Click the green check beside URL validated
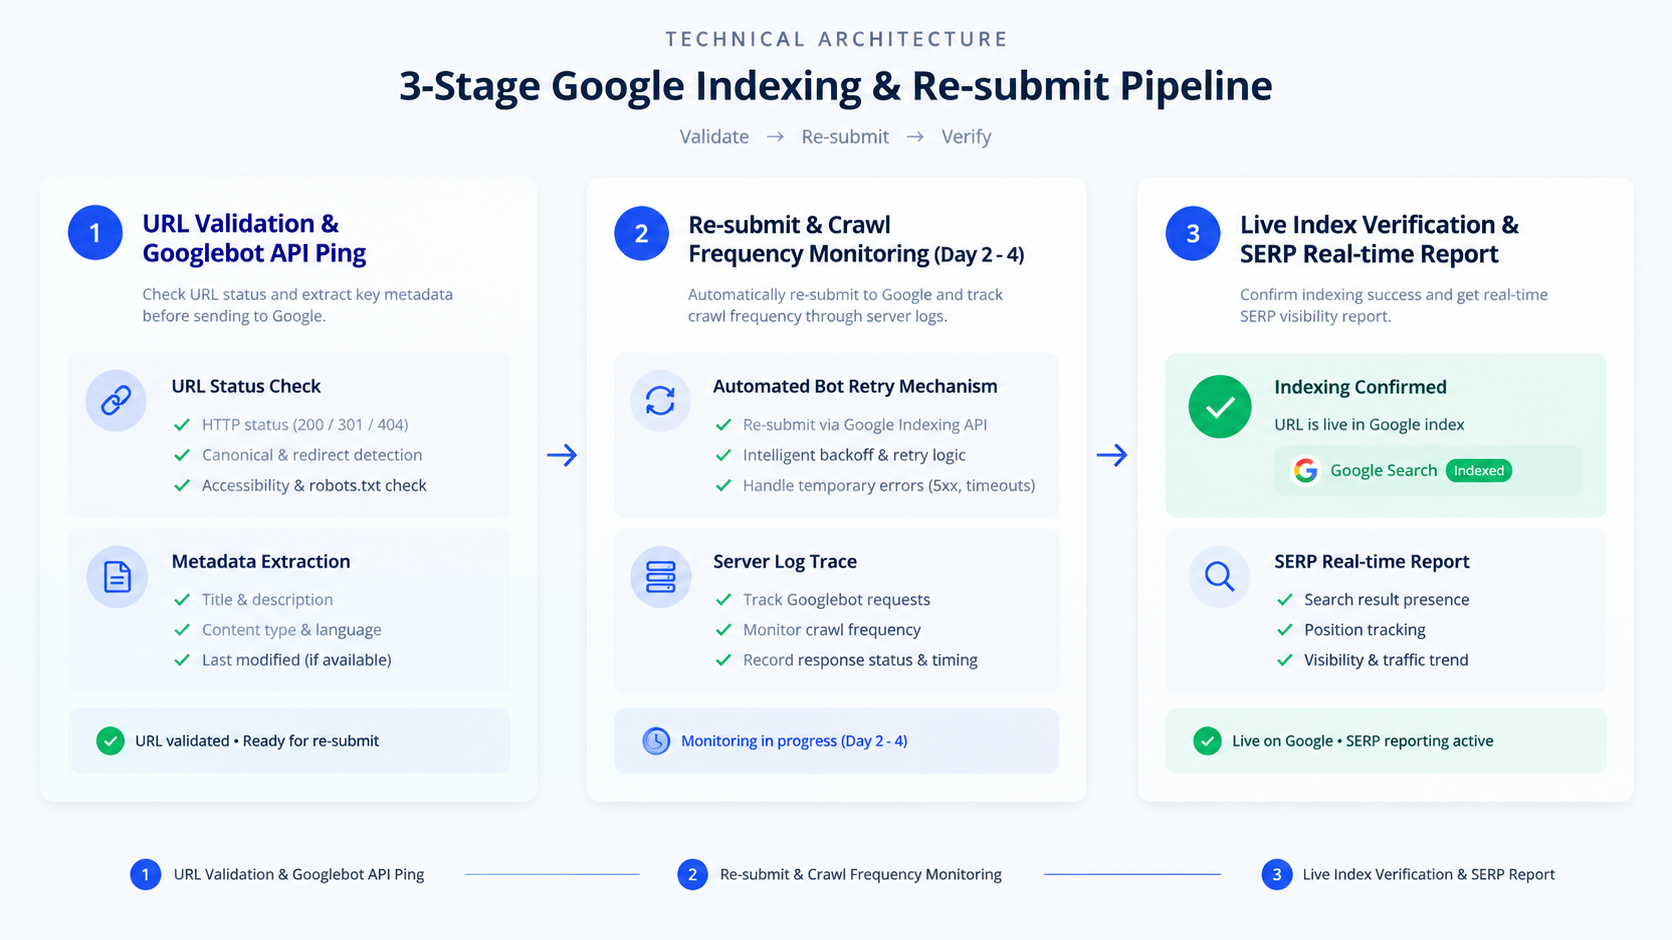This screenshot has width=1672, height=940. [110, 741]
